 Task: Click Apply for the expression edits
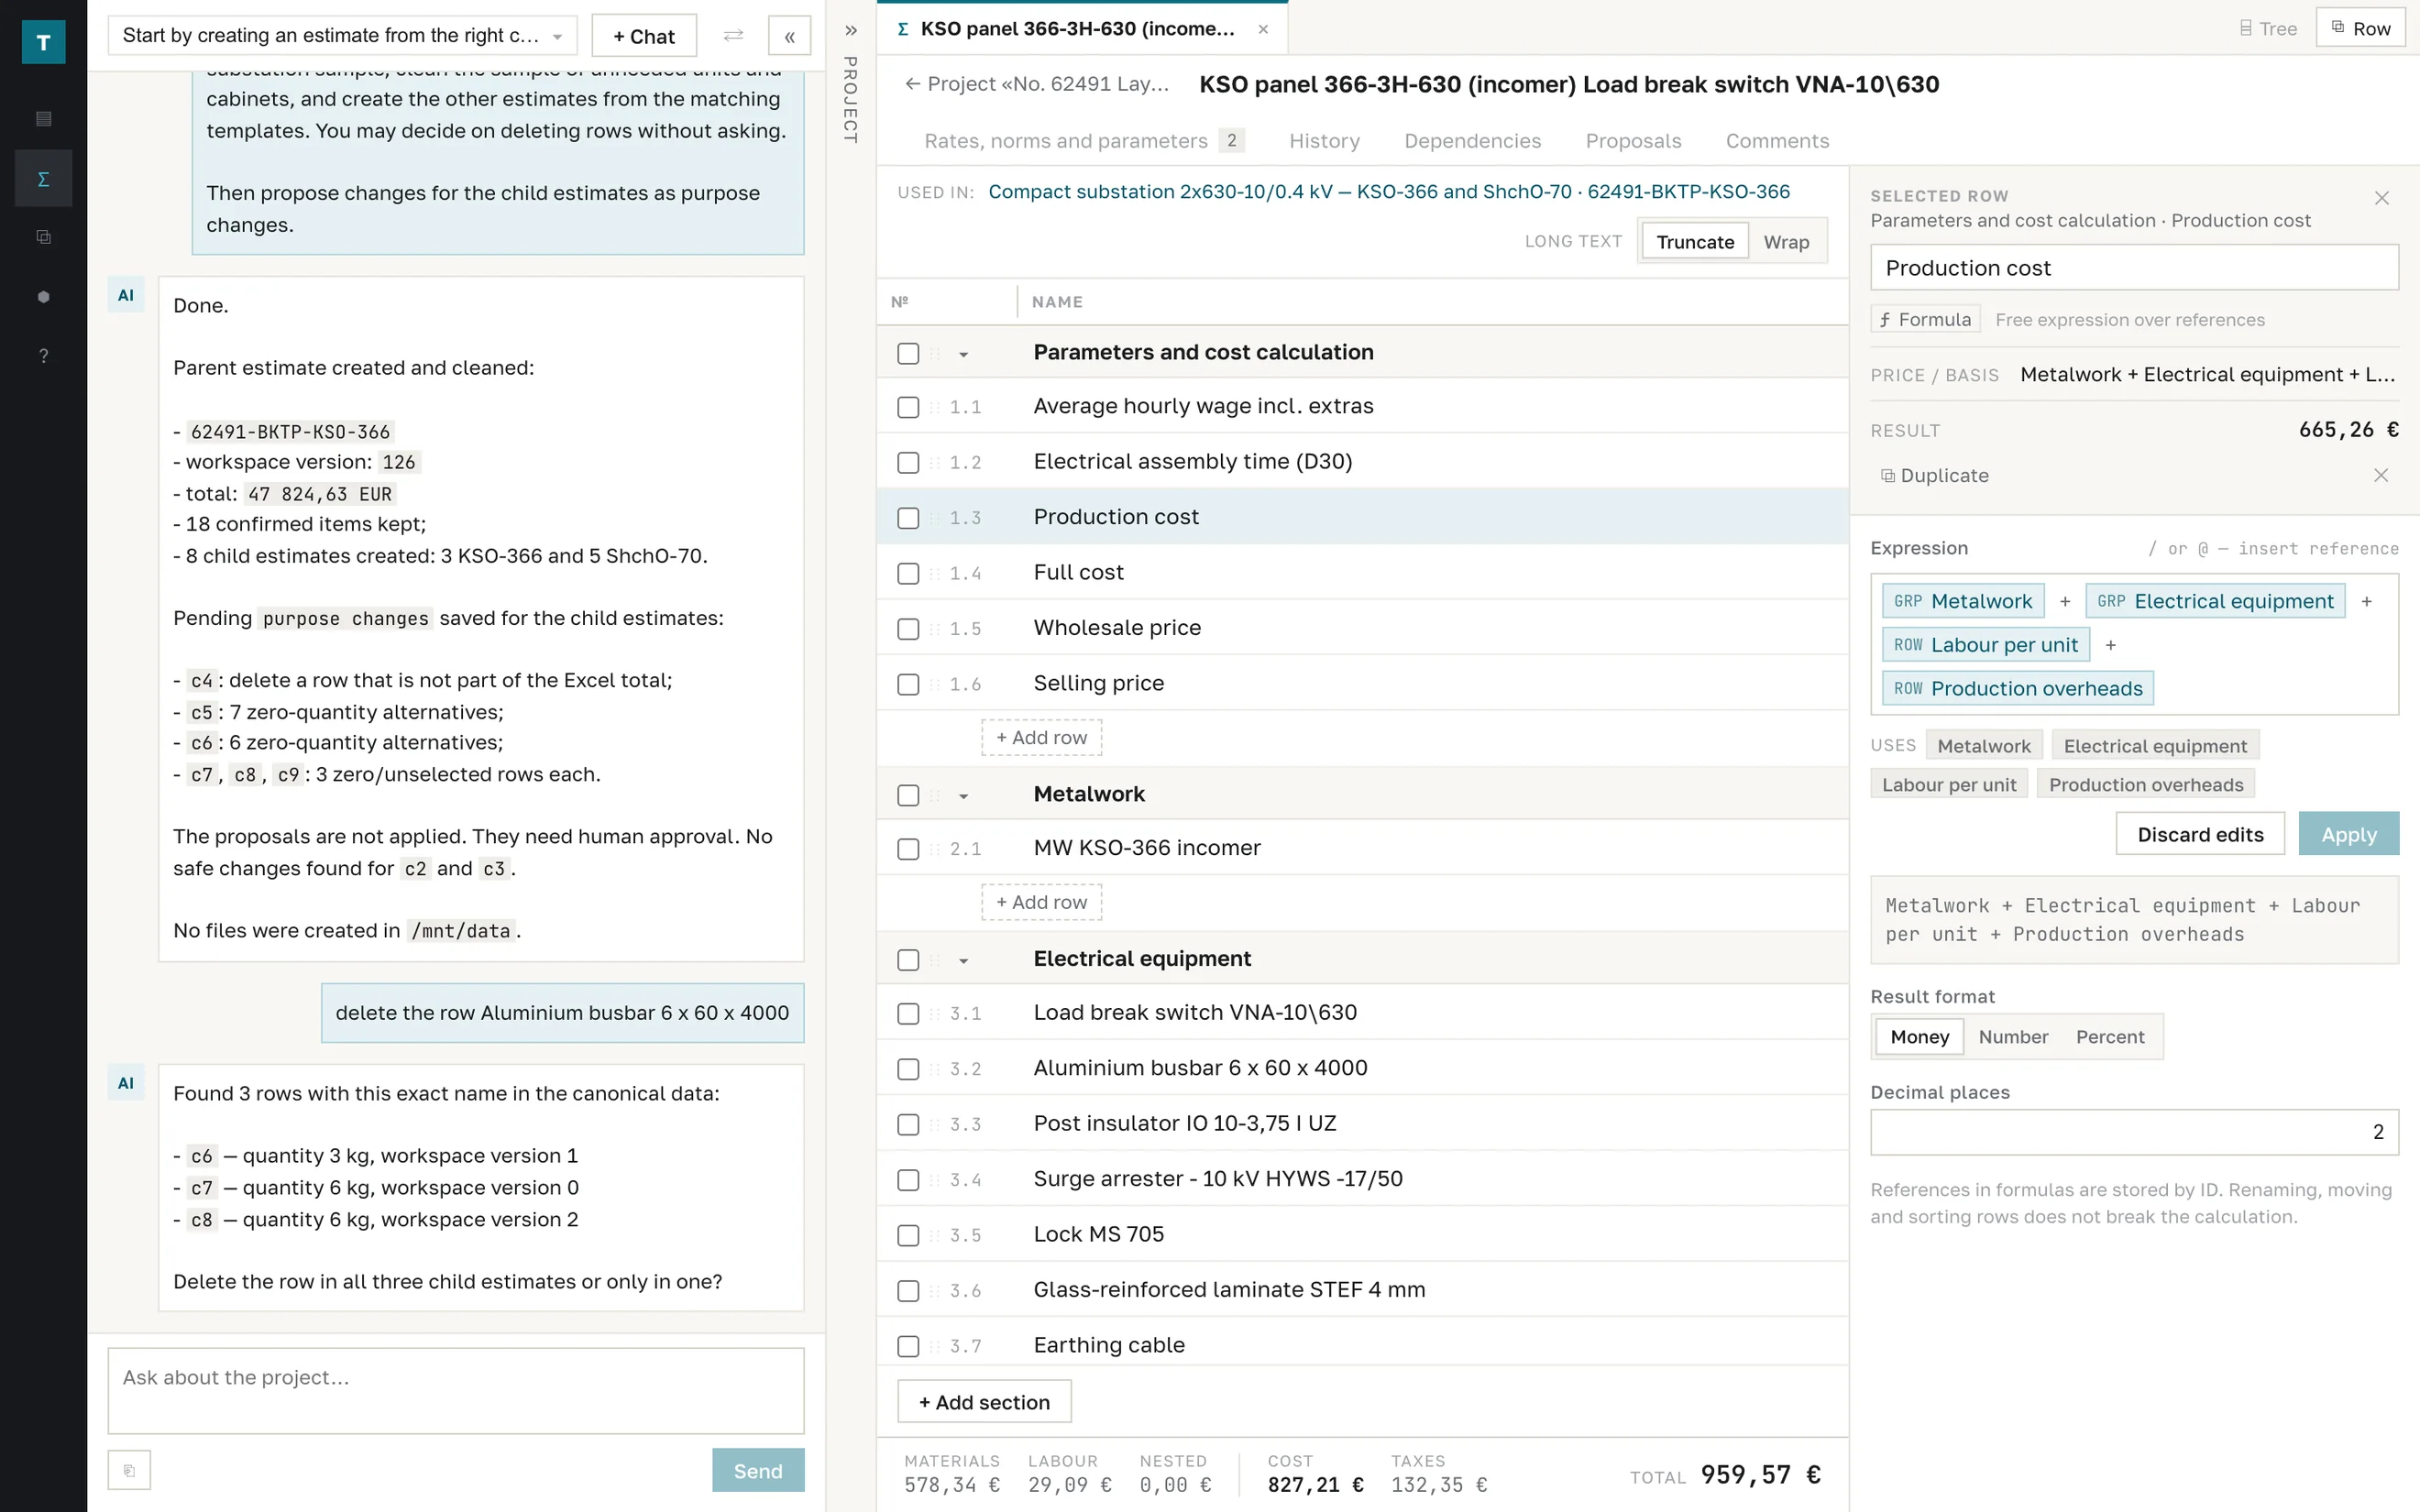[x=2348, y=834]
